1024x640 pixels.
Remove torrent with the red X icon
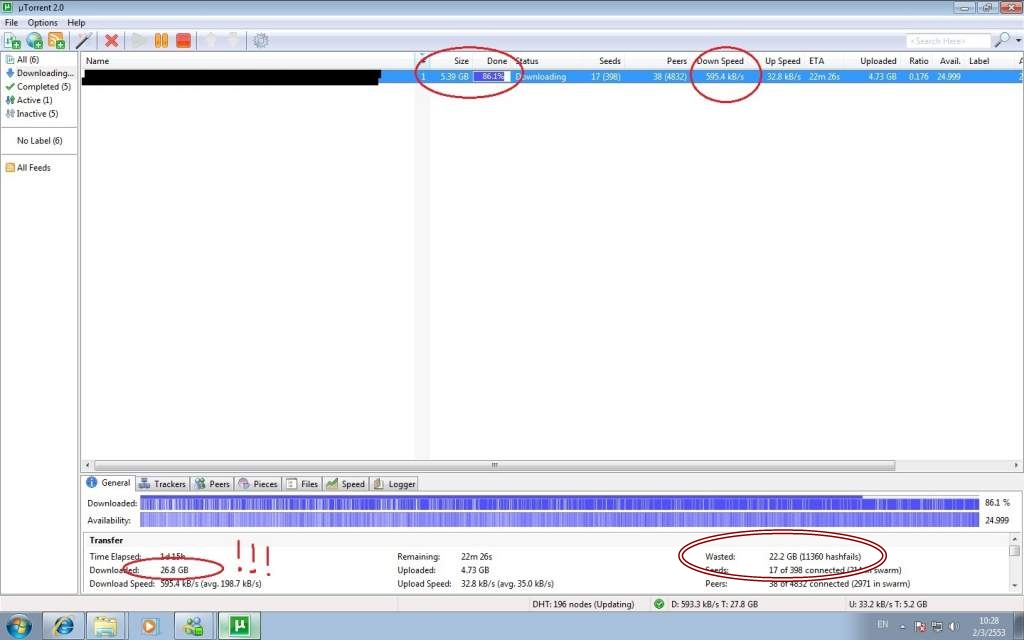point(112,40)
